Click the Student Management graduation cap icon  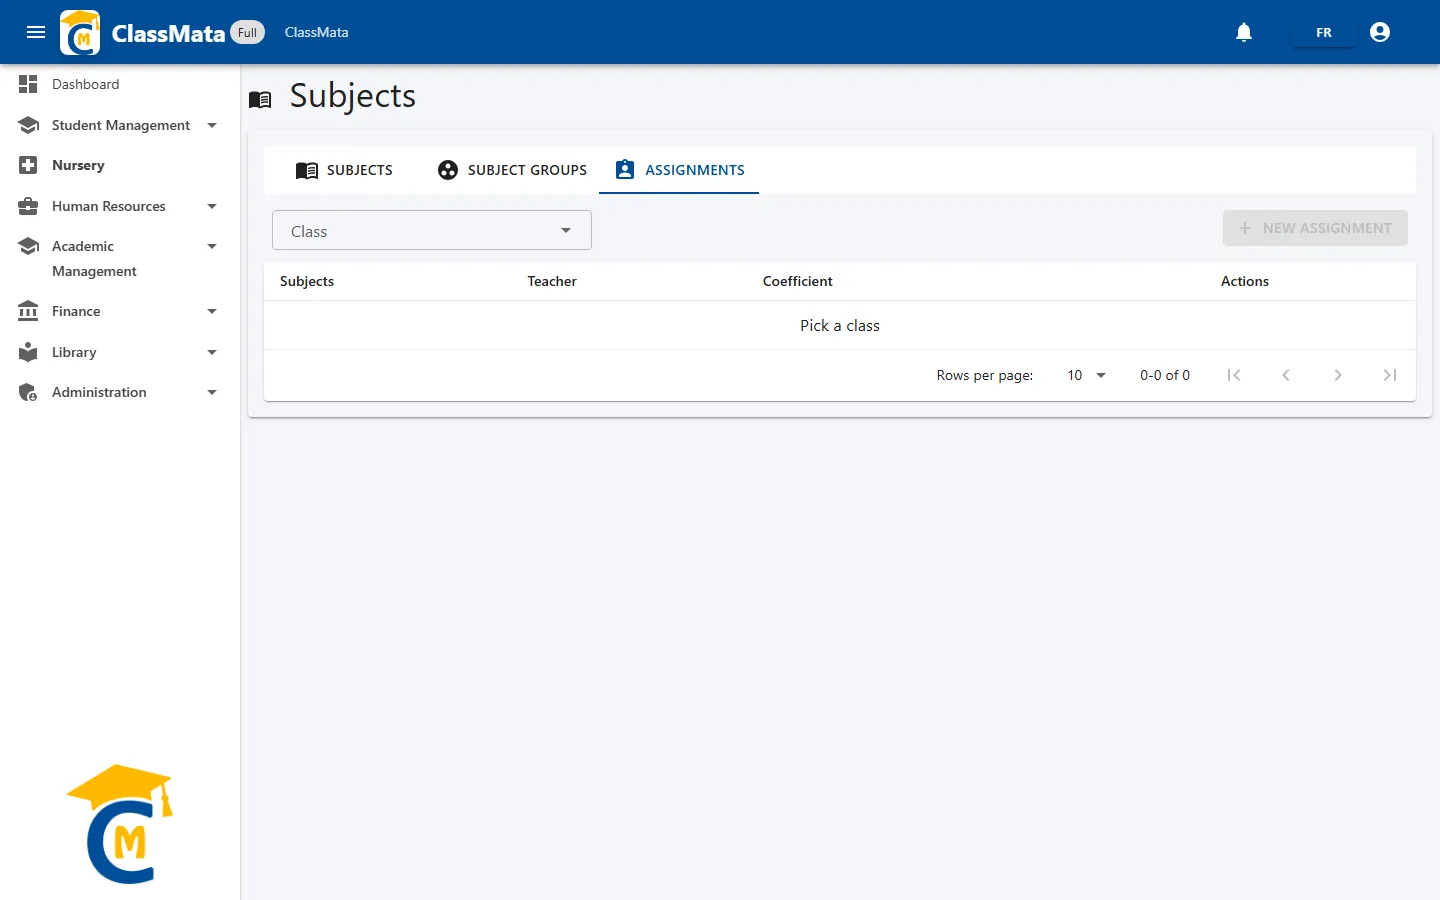pyautogui.click(x=28, y=125)
